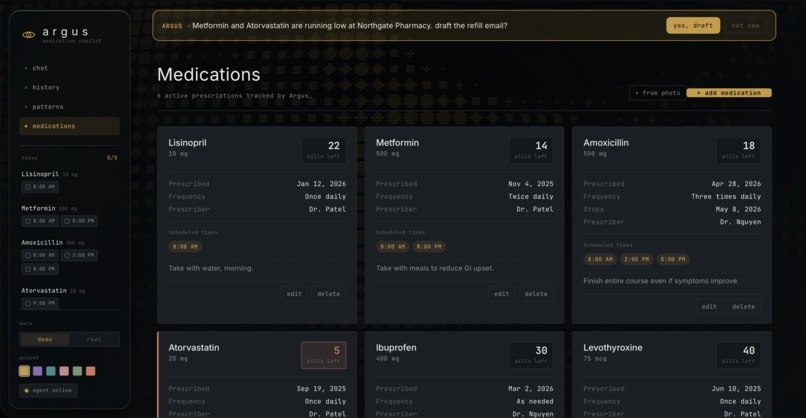Choose the teal accent color
Screen dimensions: 806x418
(x=51, y=371)
